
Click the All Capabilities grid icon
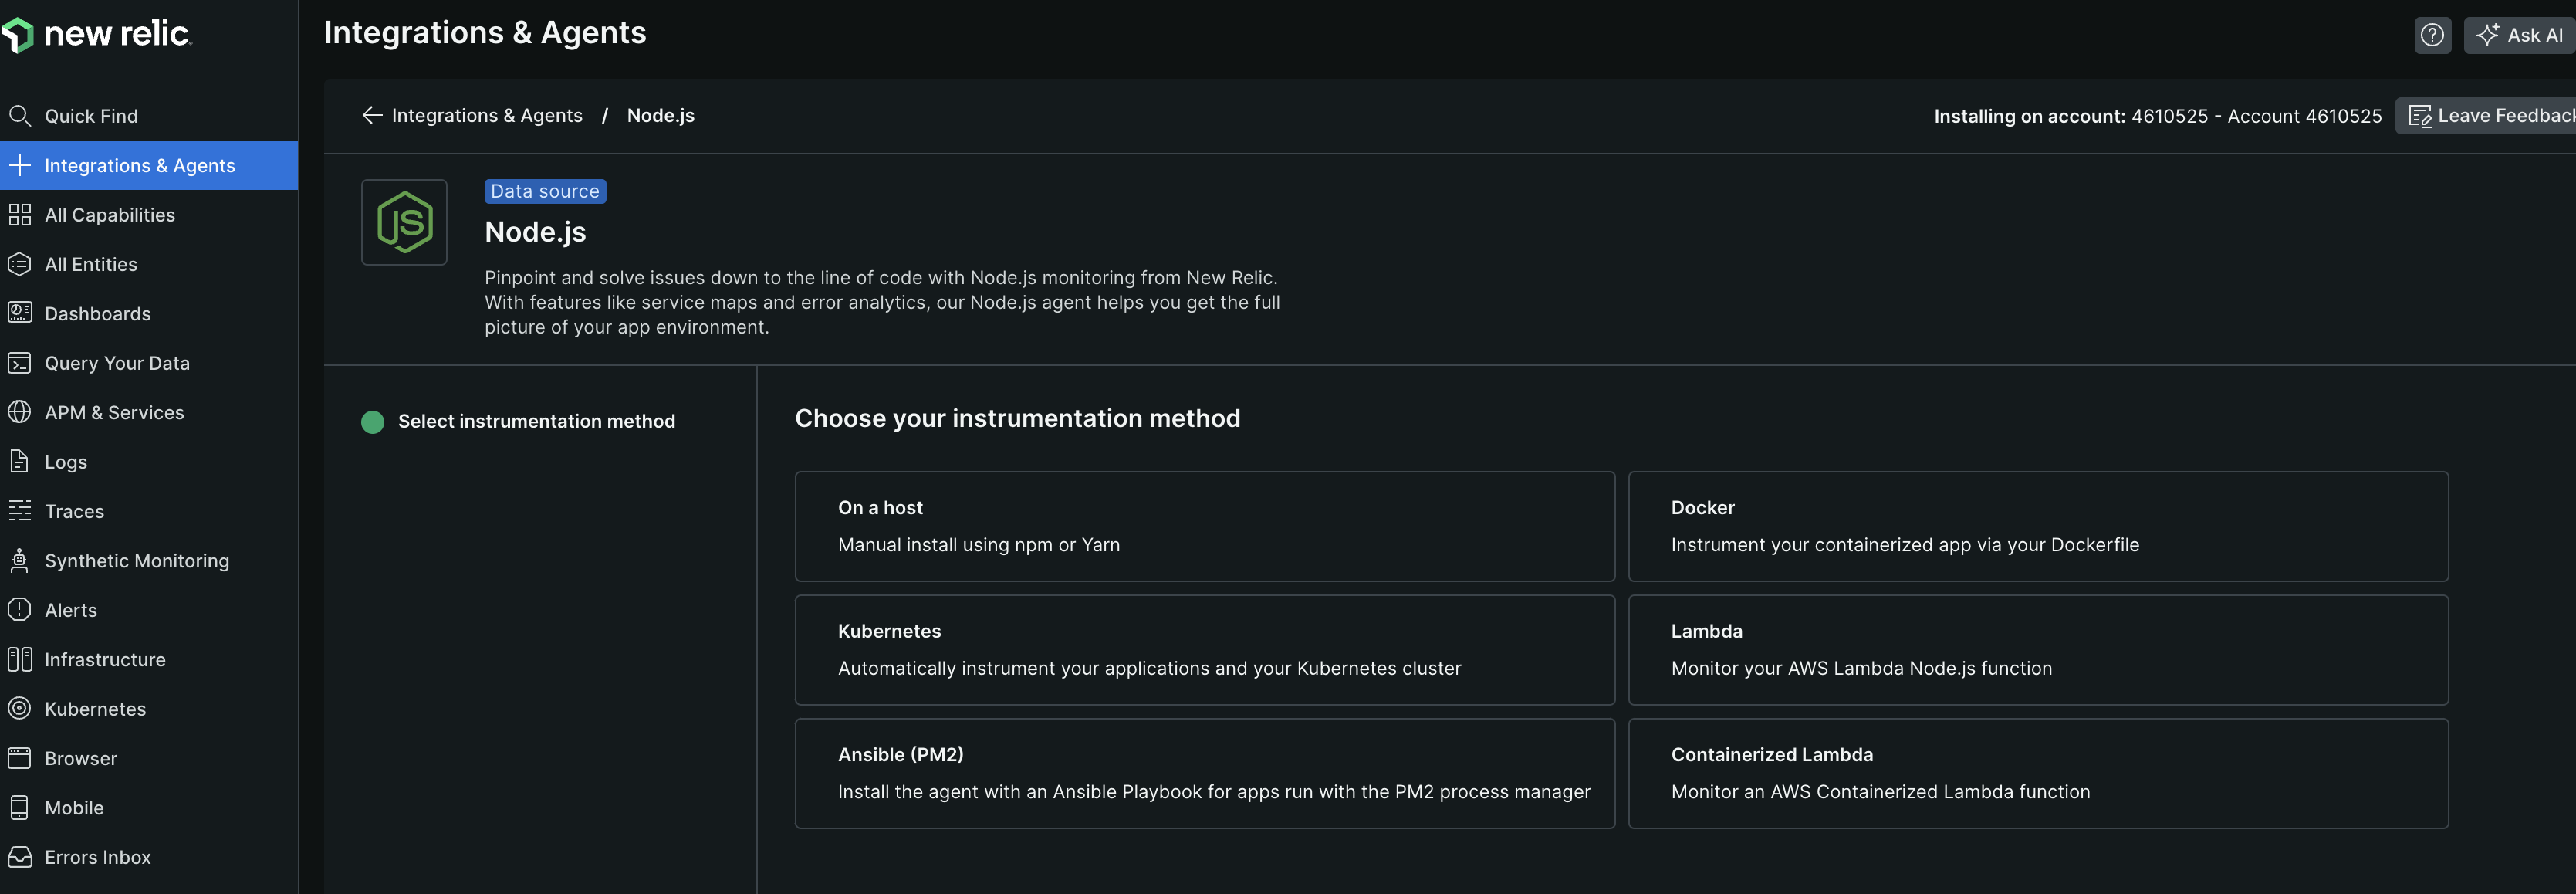tap(19, 215)
